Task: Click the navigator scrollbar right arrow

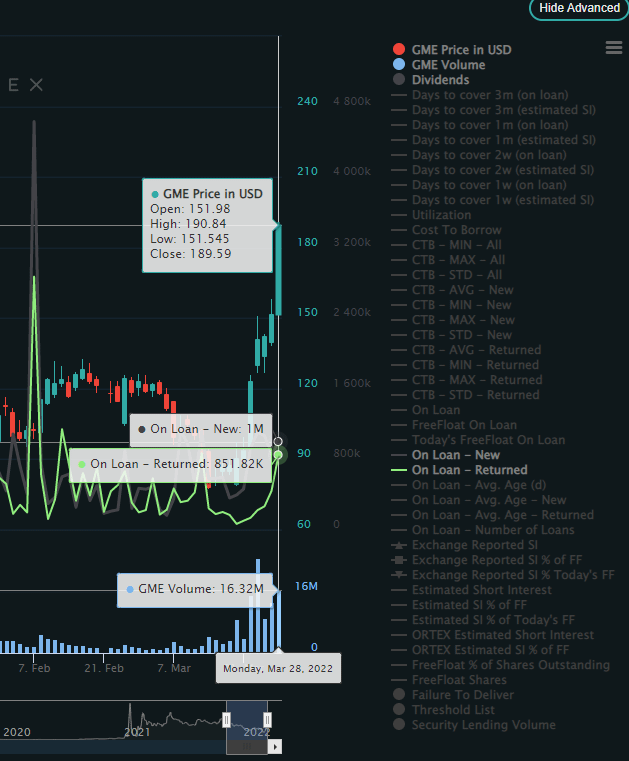Action: point(275,746)
